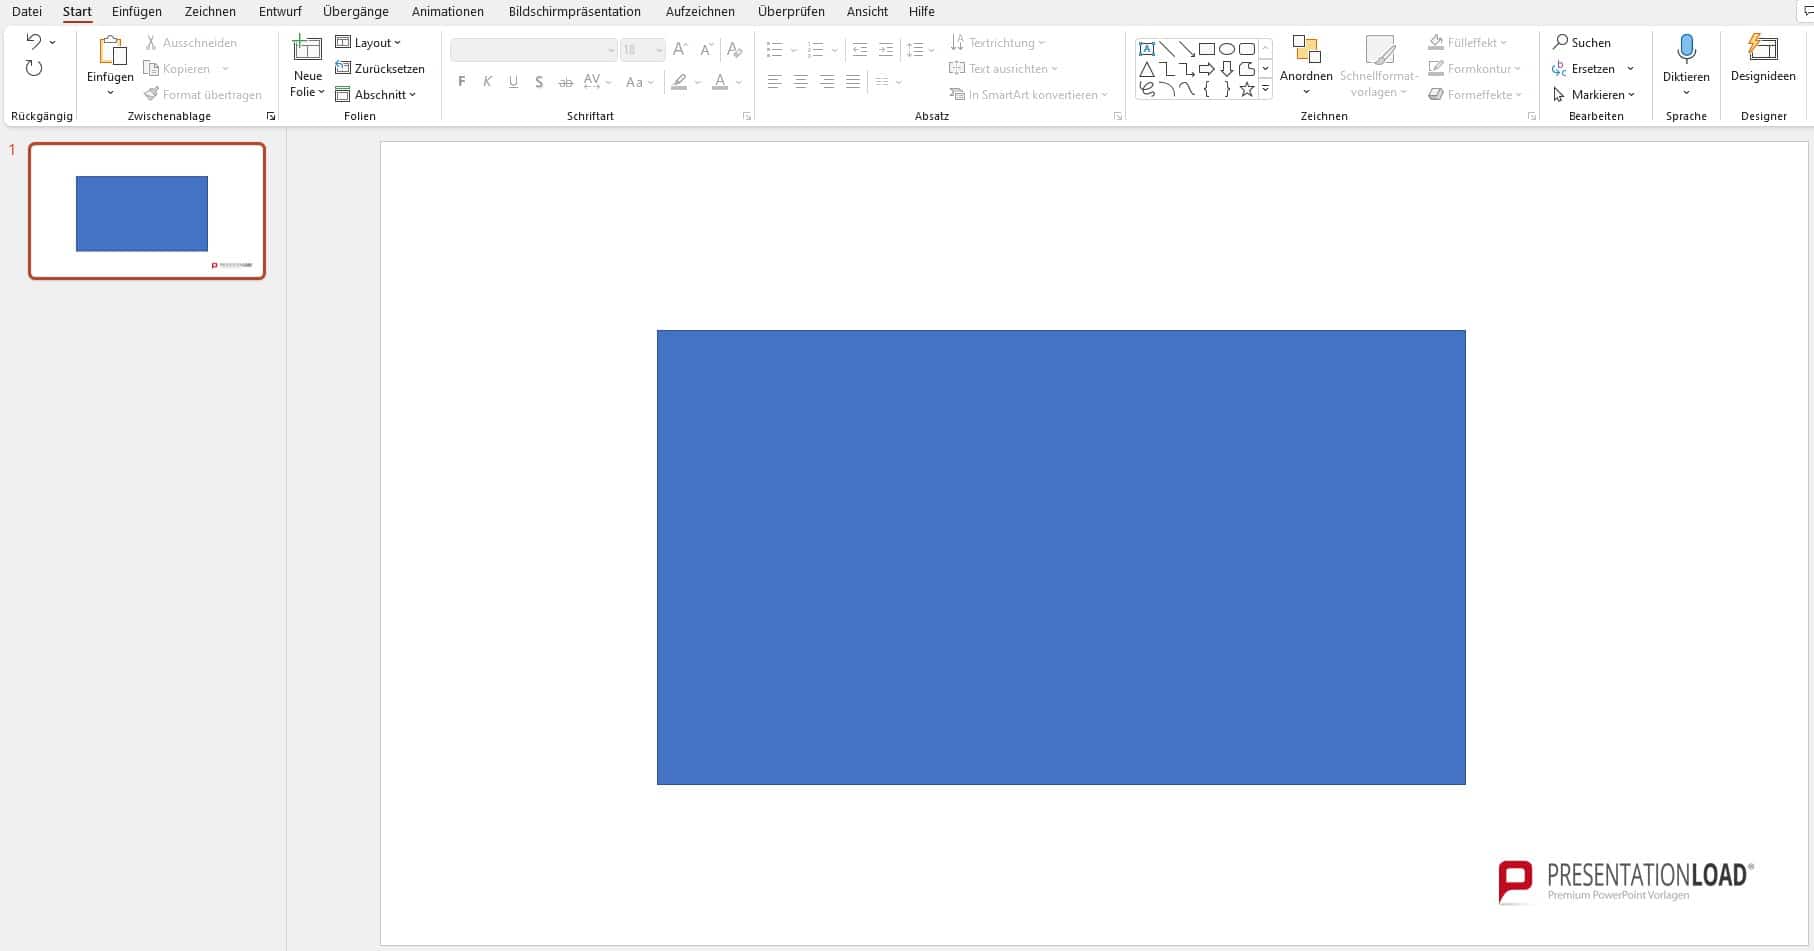Click Ersetzen in the Bearbeiten group
Screen dimensions: 1814x951
point(1592,68)
